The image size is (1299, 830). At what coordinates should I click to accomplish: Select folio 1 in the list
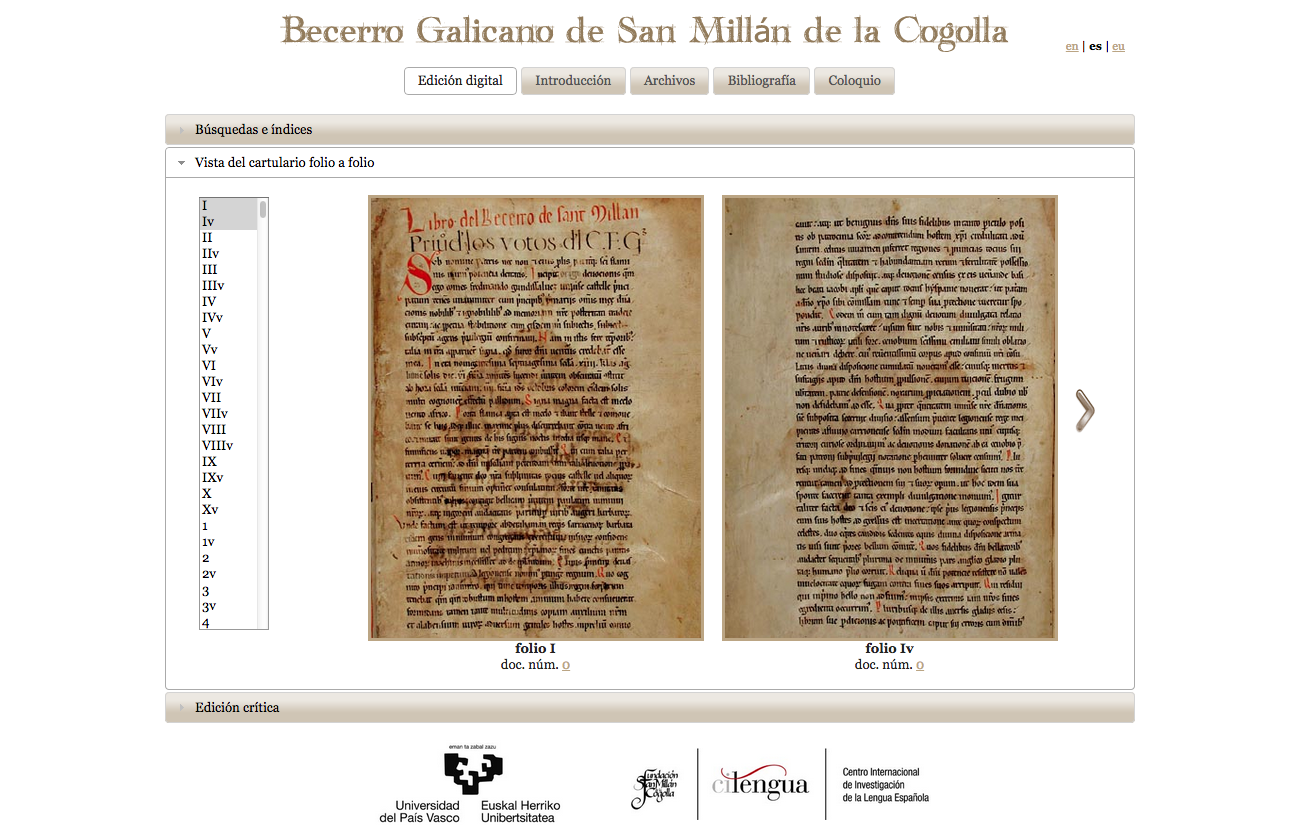pos(229,526)
